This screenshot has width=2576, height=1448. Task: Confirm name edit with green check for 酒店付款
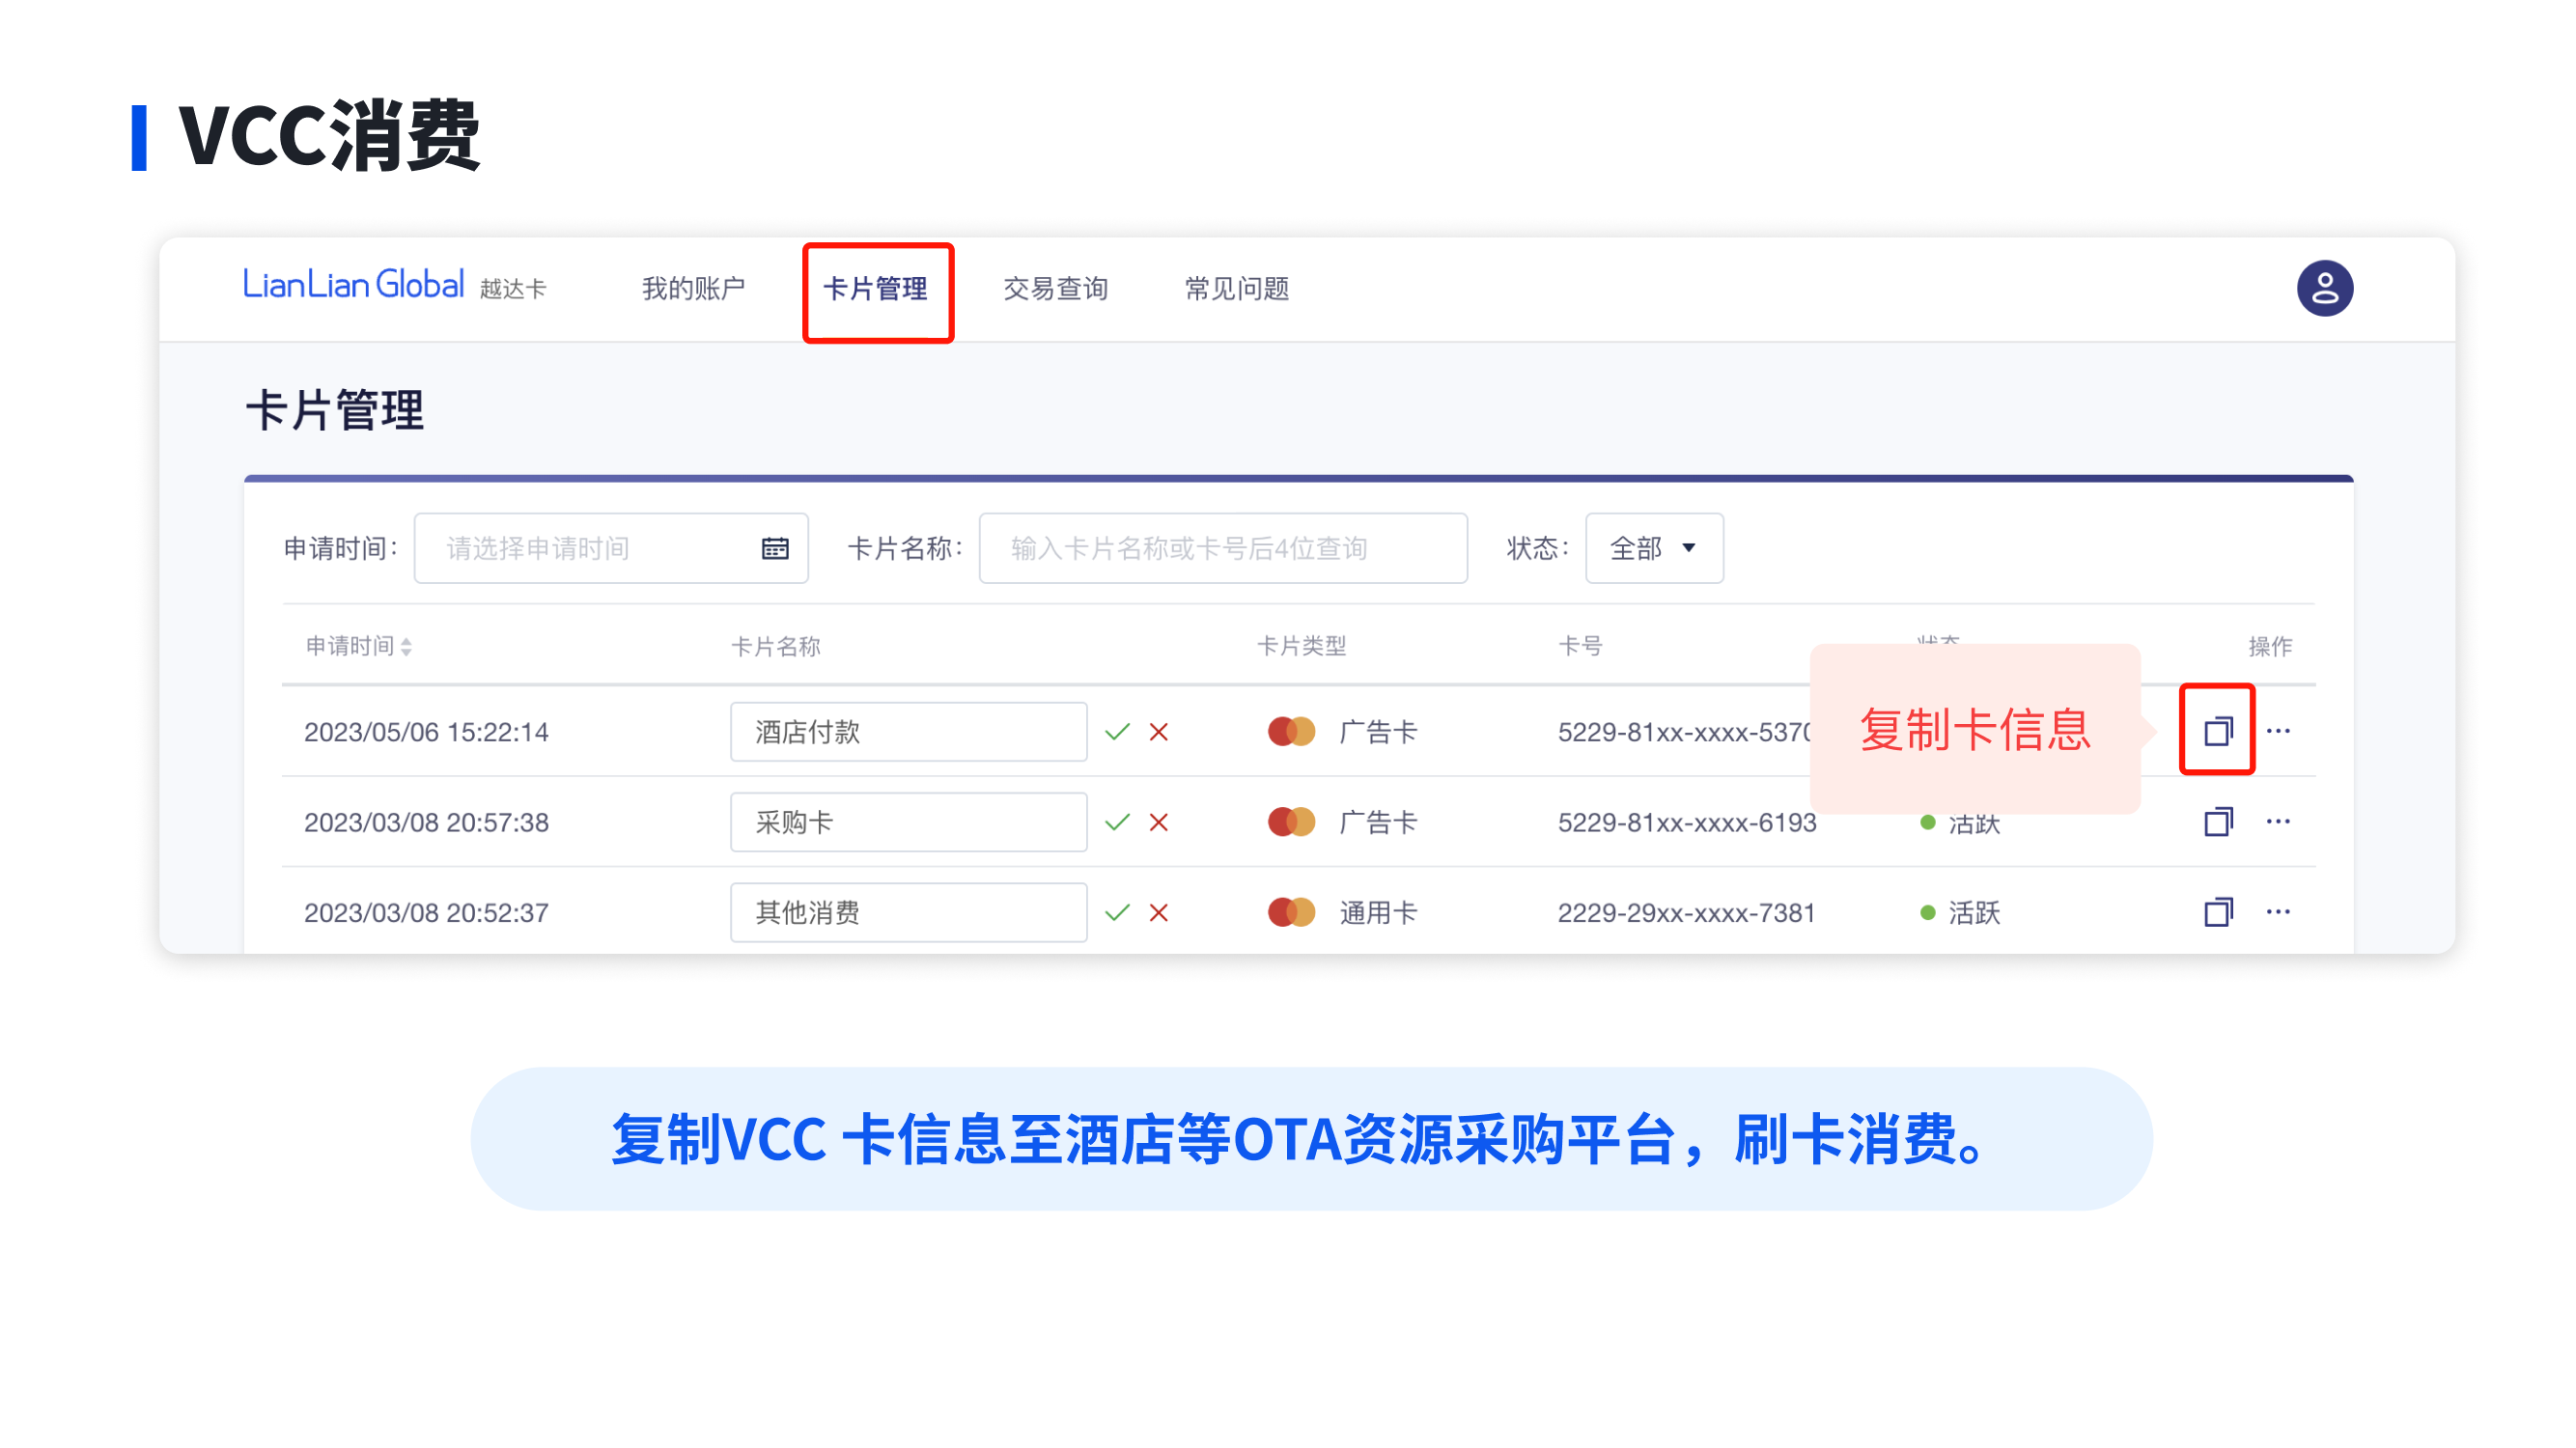pos(1117,732)
